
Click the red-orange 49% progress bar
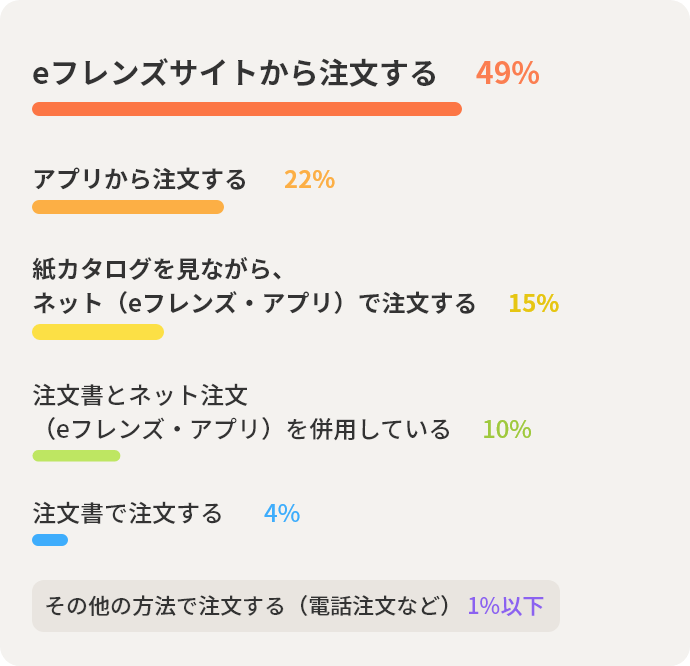[247, 109]
